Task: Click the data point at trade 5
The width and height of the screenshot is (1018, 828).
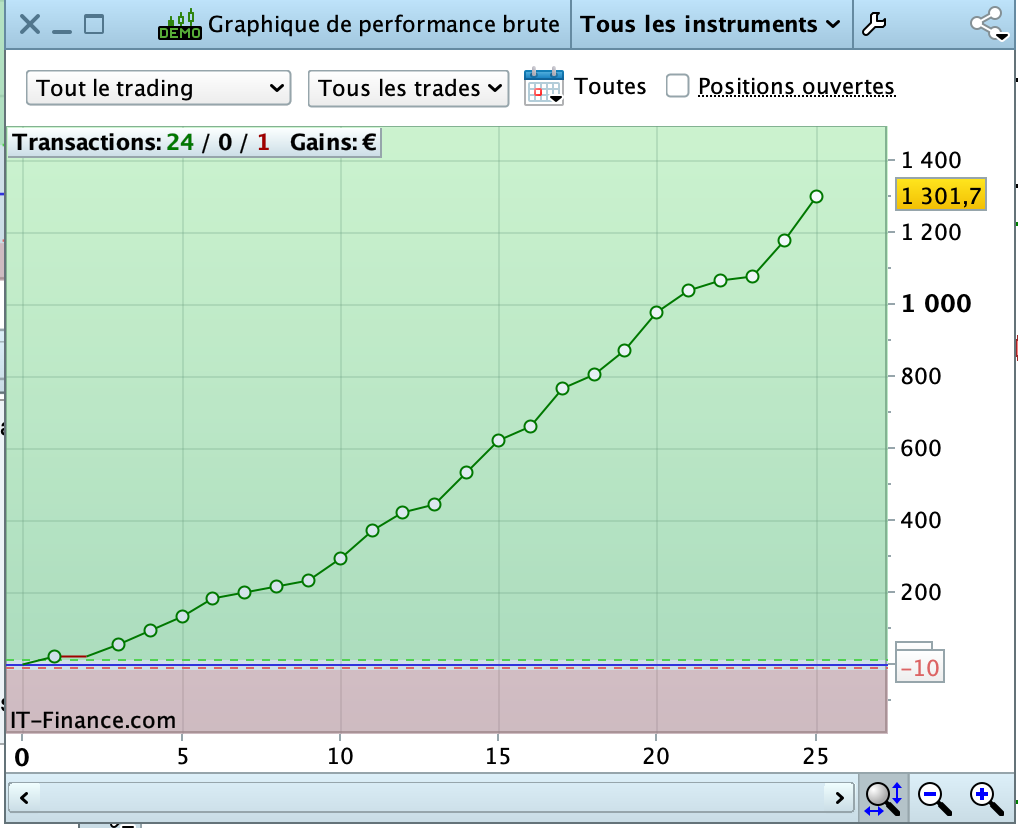Action: tap(182, 616)
